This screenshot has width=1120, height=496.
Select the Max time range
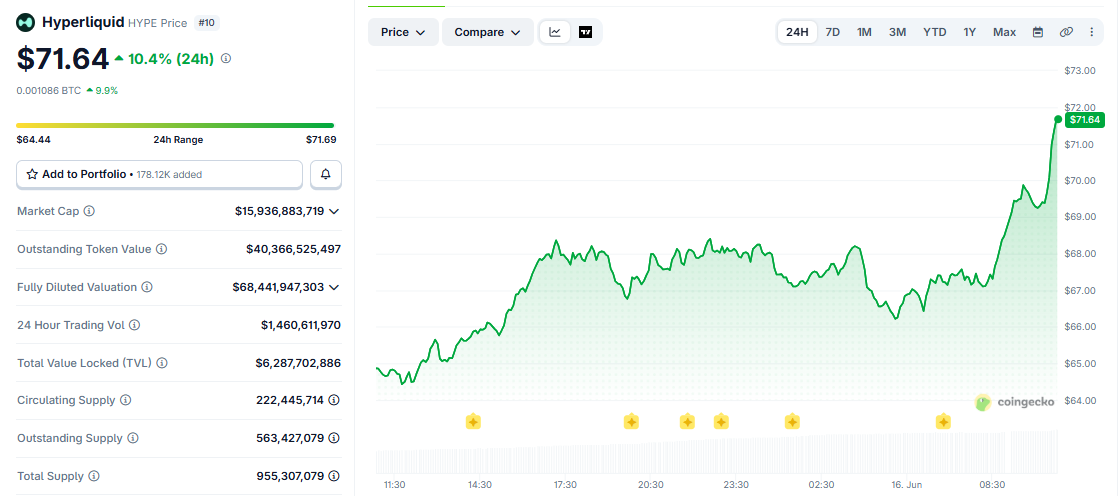point(1004,32)
